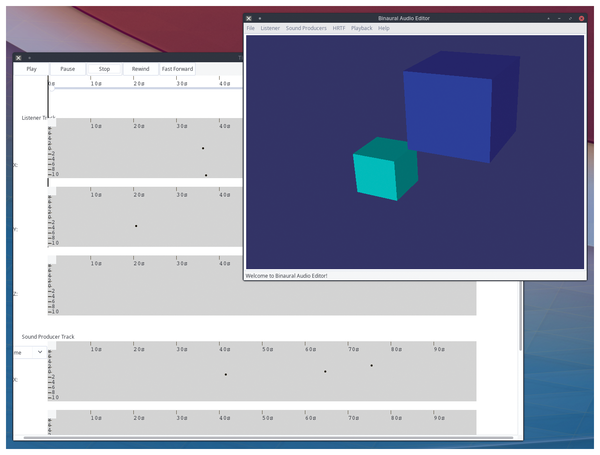Image resolution: width=600 pixels, height=455 pixels.
Task: Click the Sound Producer X track point near 40s
Action: [x=225, y=375]
